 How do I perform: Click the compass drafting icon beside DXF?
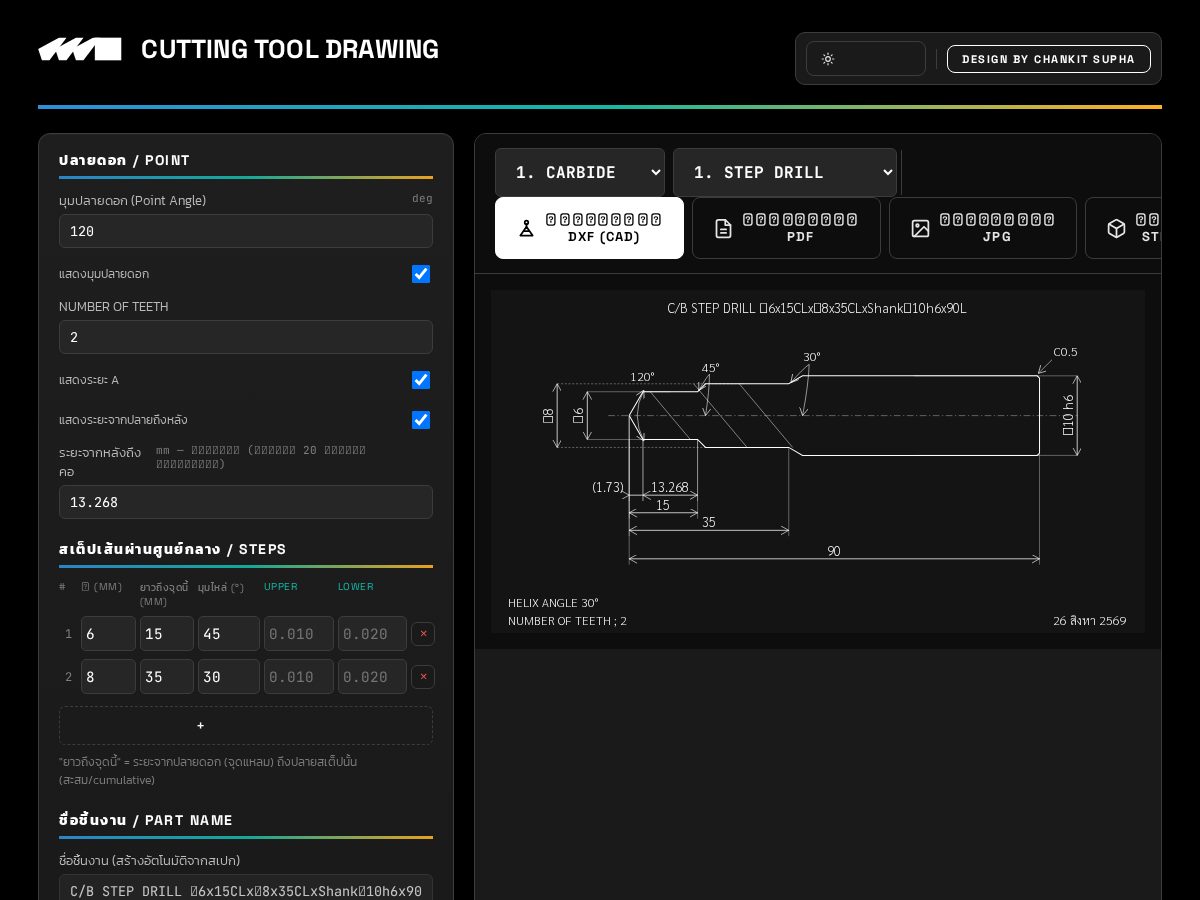point(526,228)
